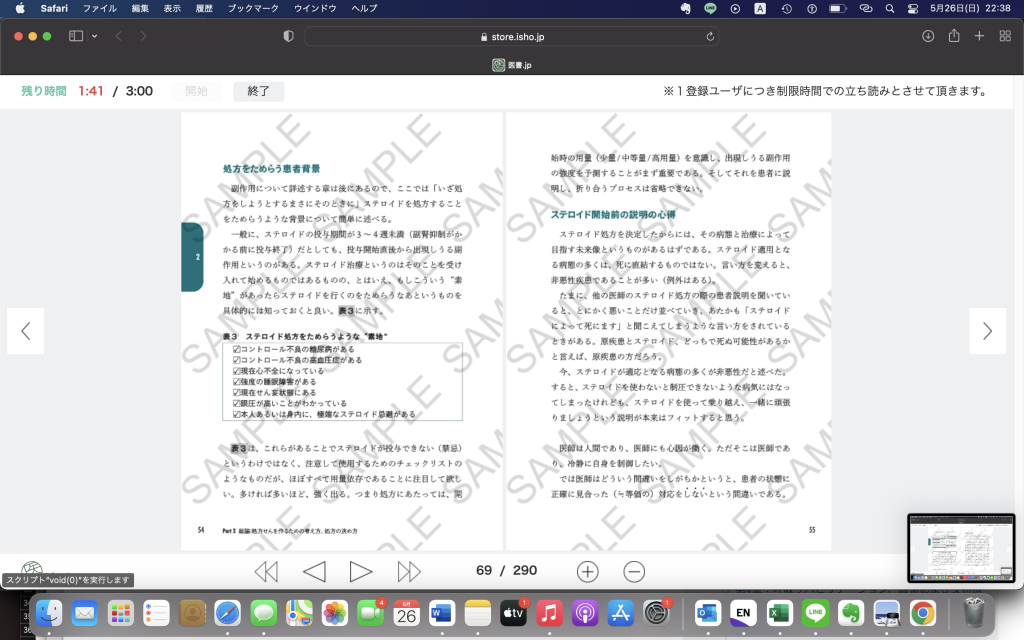Zoom out with the minus circle icon
This screenshot has width=1024, height=640.
(x=634, y=571)
